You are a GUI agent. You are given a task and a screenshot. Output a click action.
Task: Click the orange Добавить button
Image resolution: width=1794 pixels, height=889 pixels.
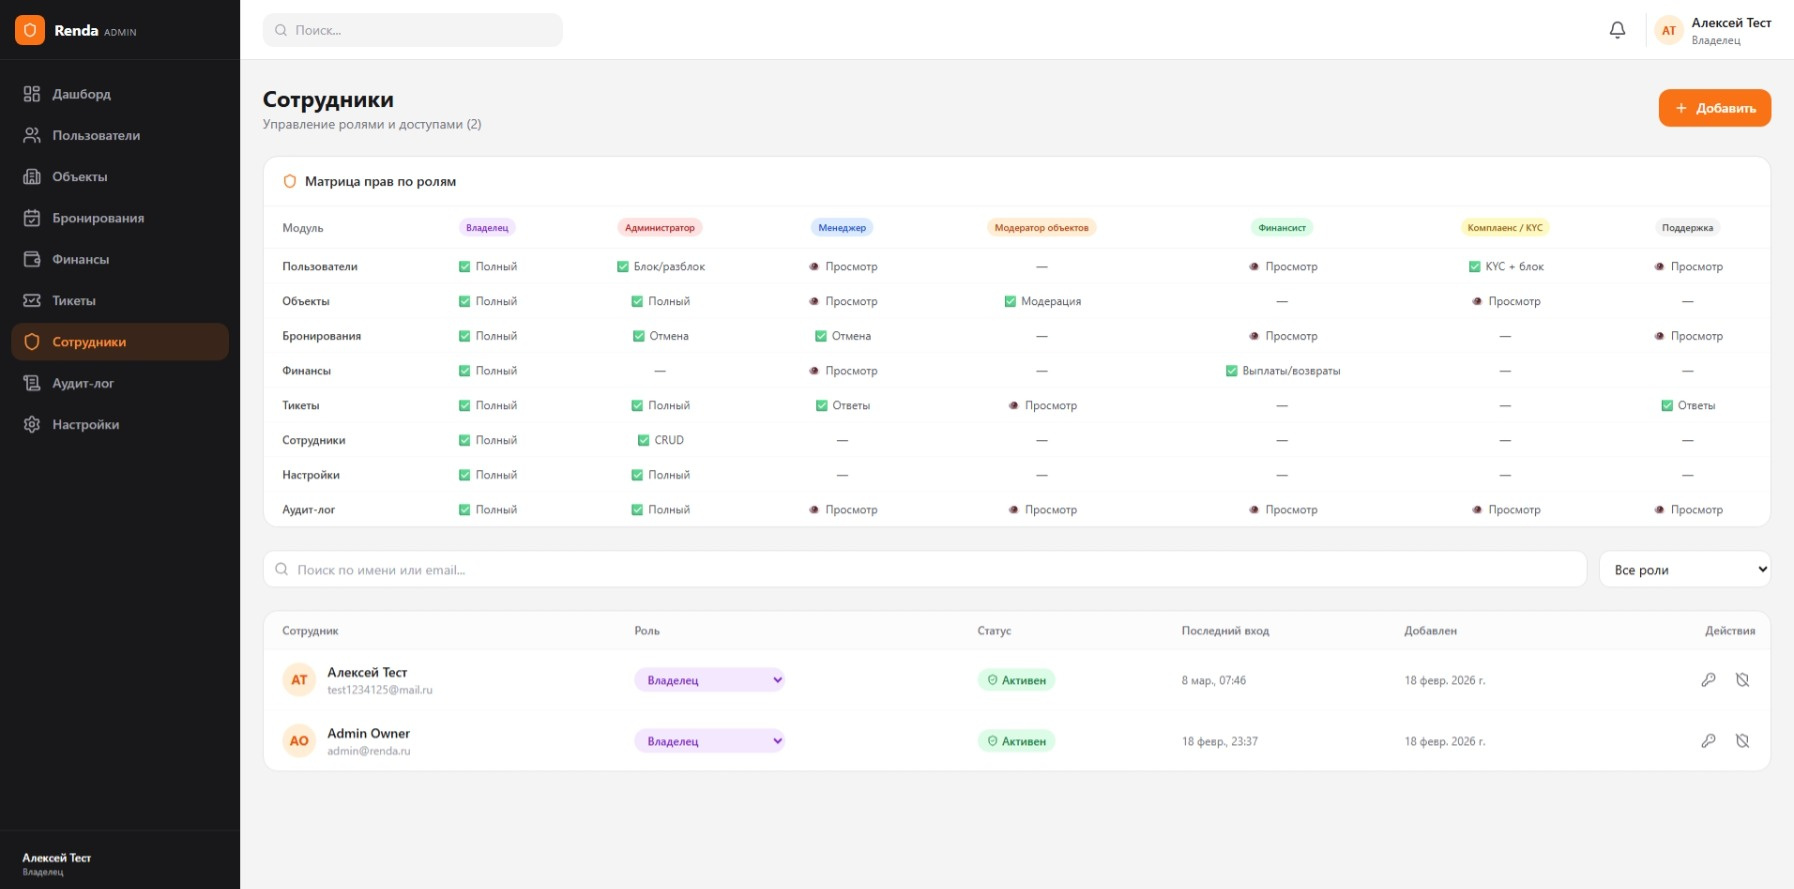[x=1714, y=108]
